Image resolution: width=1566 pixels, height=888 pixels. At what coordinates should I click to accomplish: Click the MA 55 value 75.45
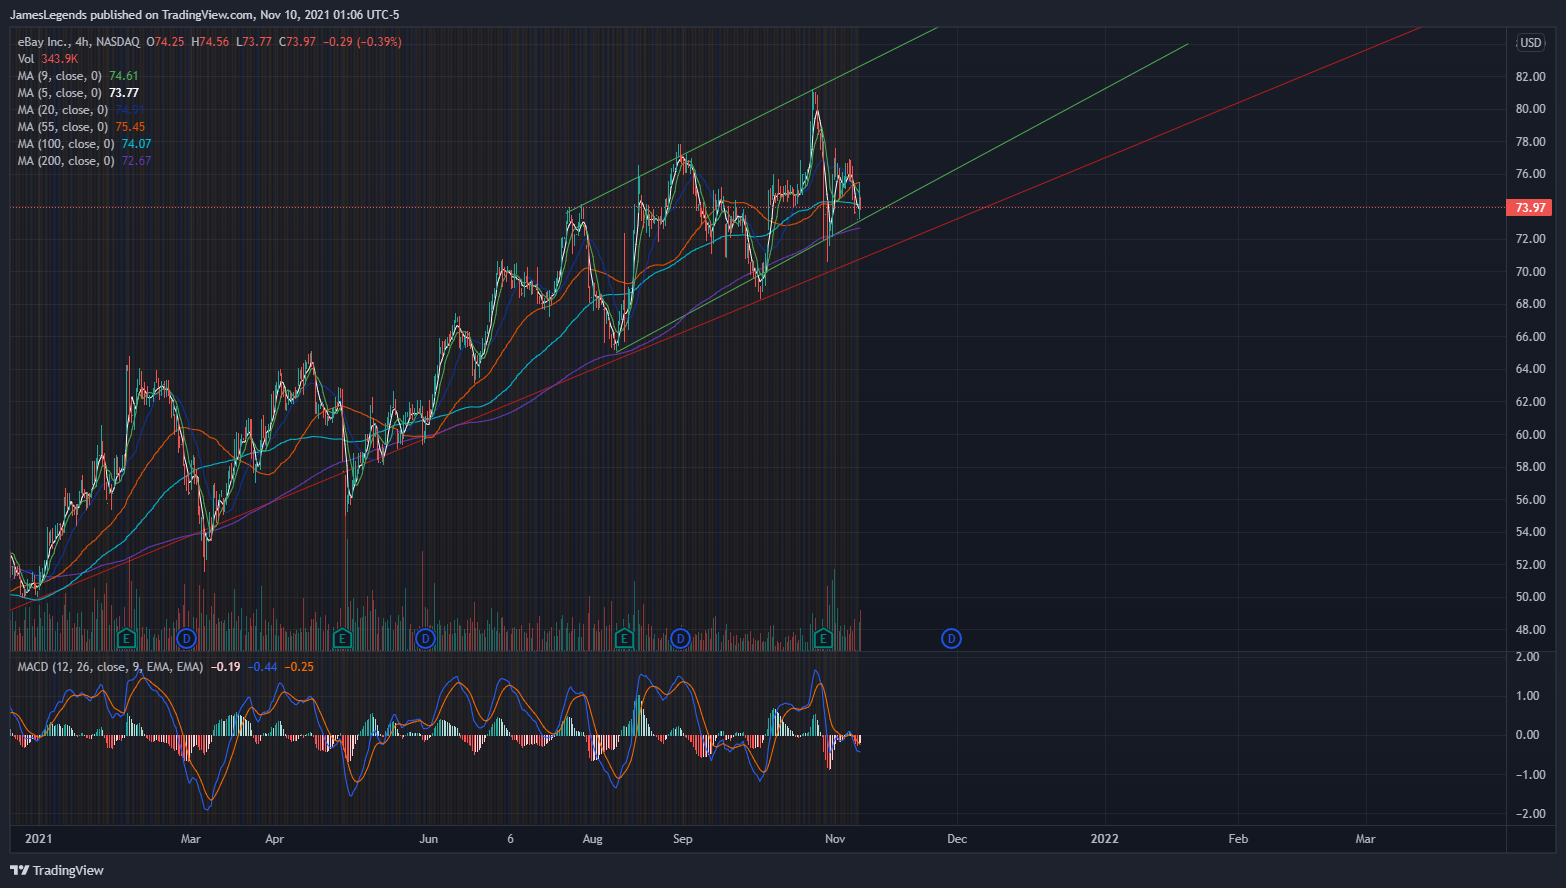(x=130, y=127)
